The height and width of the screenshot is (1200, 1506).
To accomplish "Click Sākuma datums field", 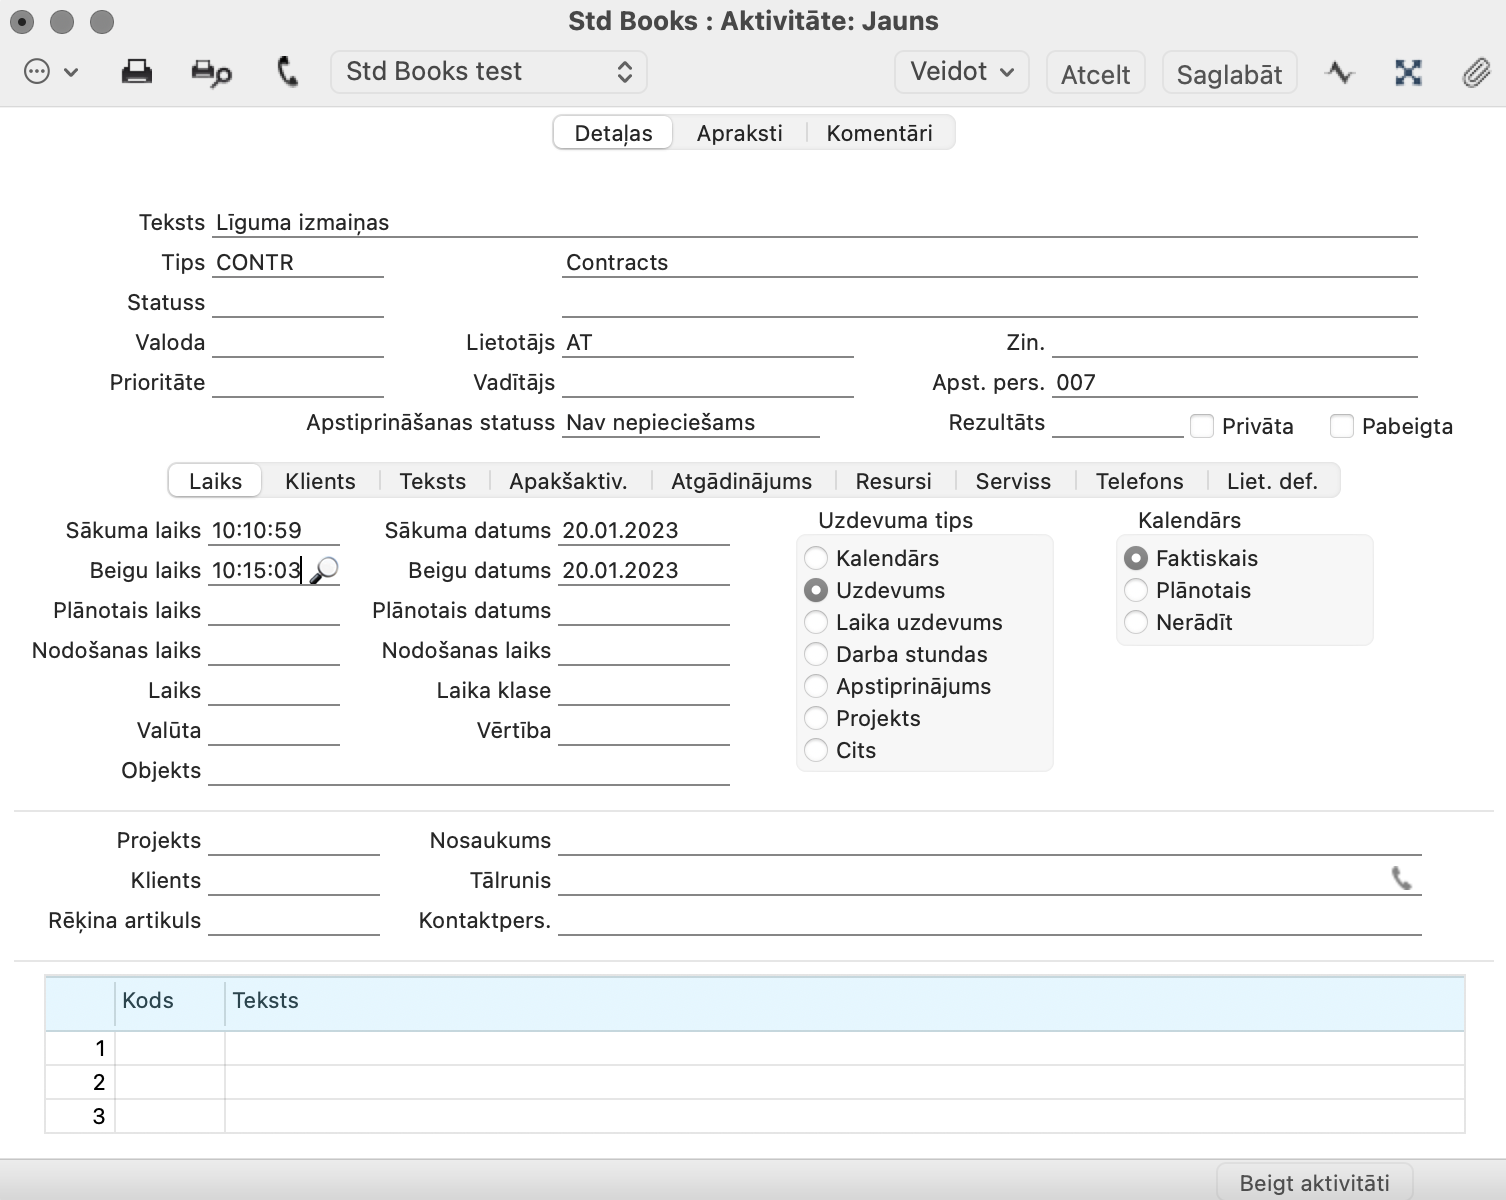I will [644, 530].
